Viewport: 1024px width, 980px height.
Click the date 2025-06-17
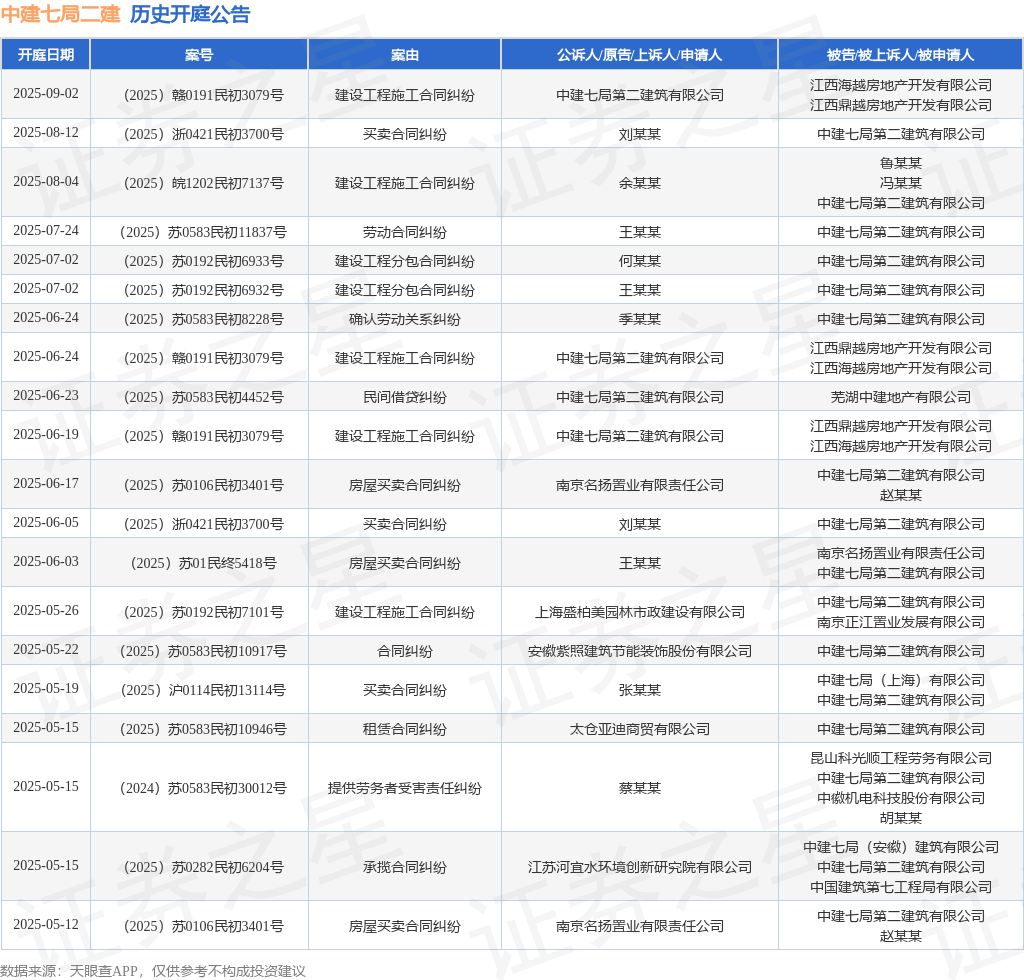pos(46,484)
